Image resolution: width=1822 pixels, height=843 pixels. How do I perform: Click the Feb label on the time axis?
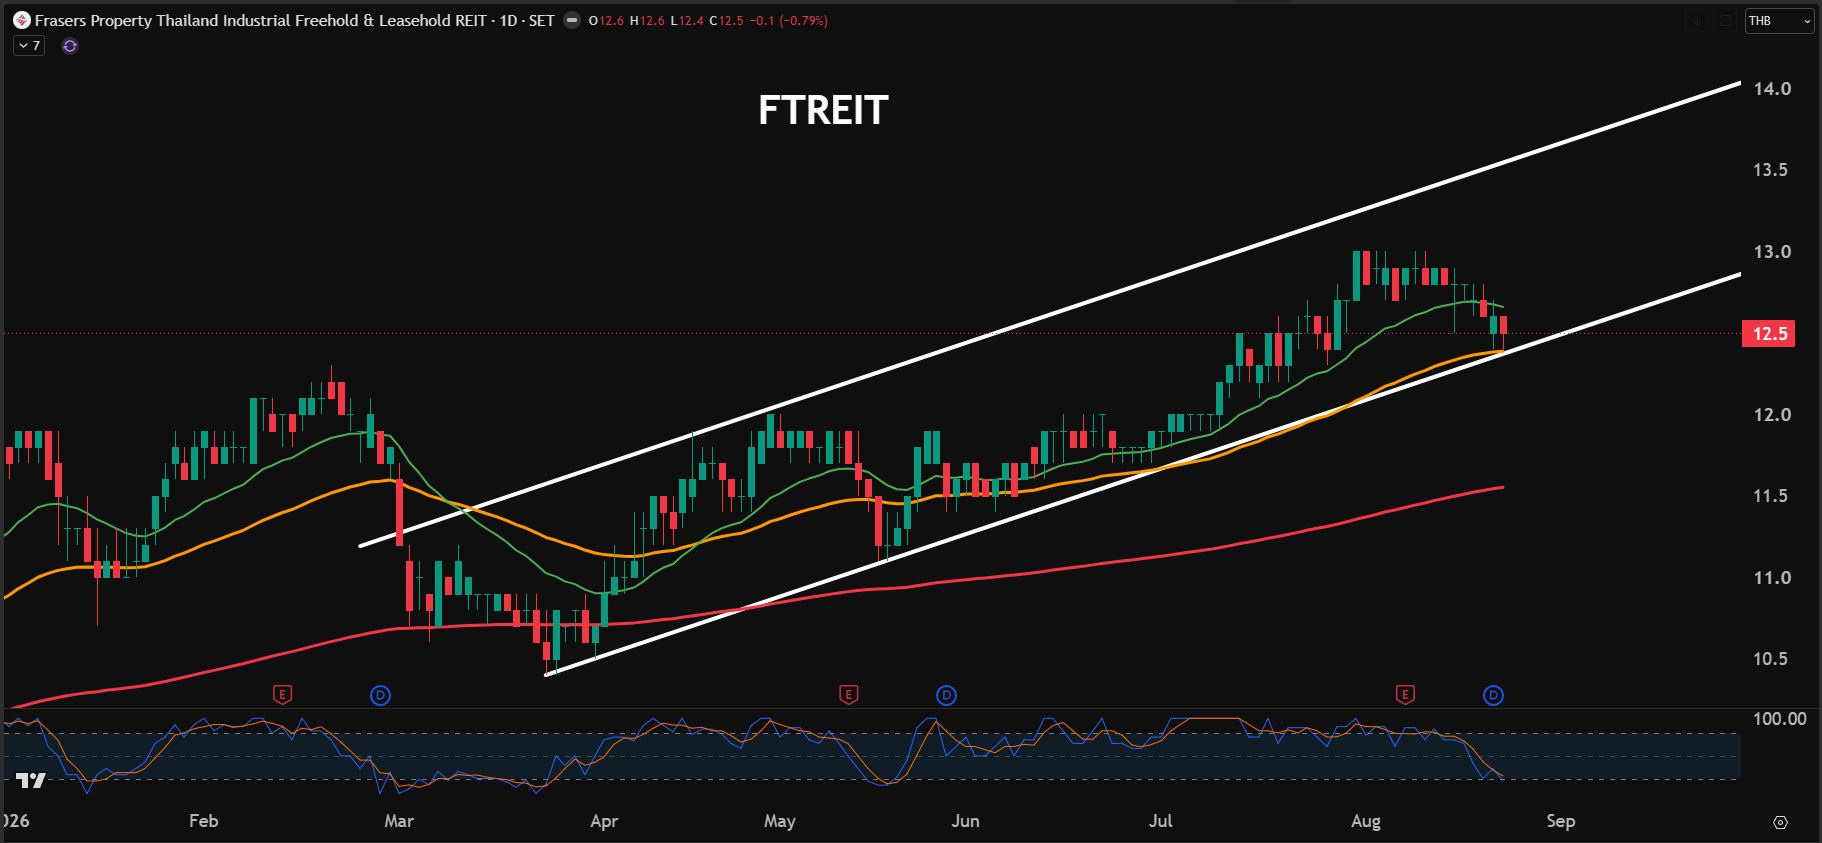pyautogui.click(x=203, y=821)
